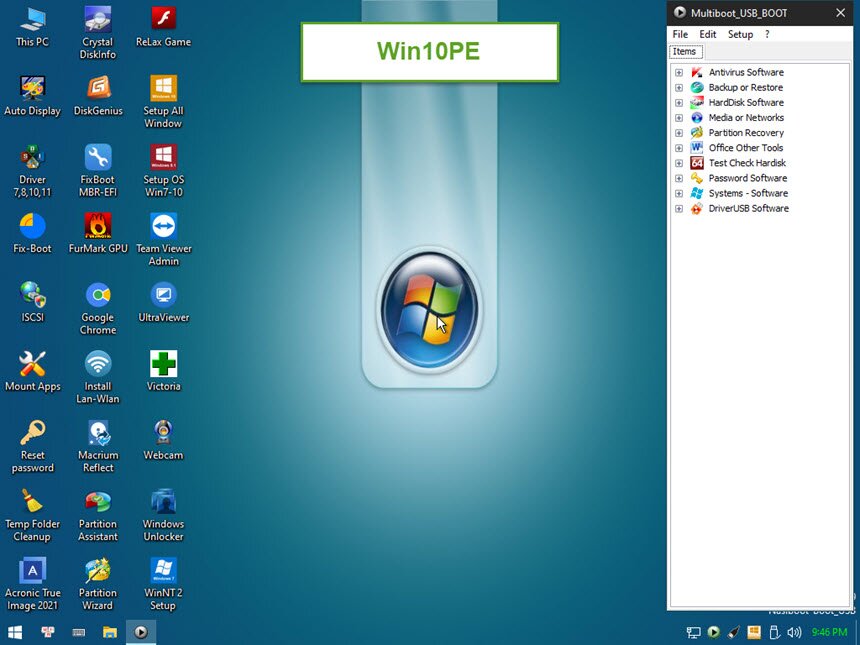The height and width of the screenshot is (645, 860).
Task: Select the ISCSI desktop icon
Action: pos(32,302)
